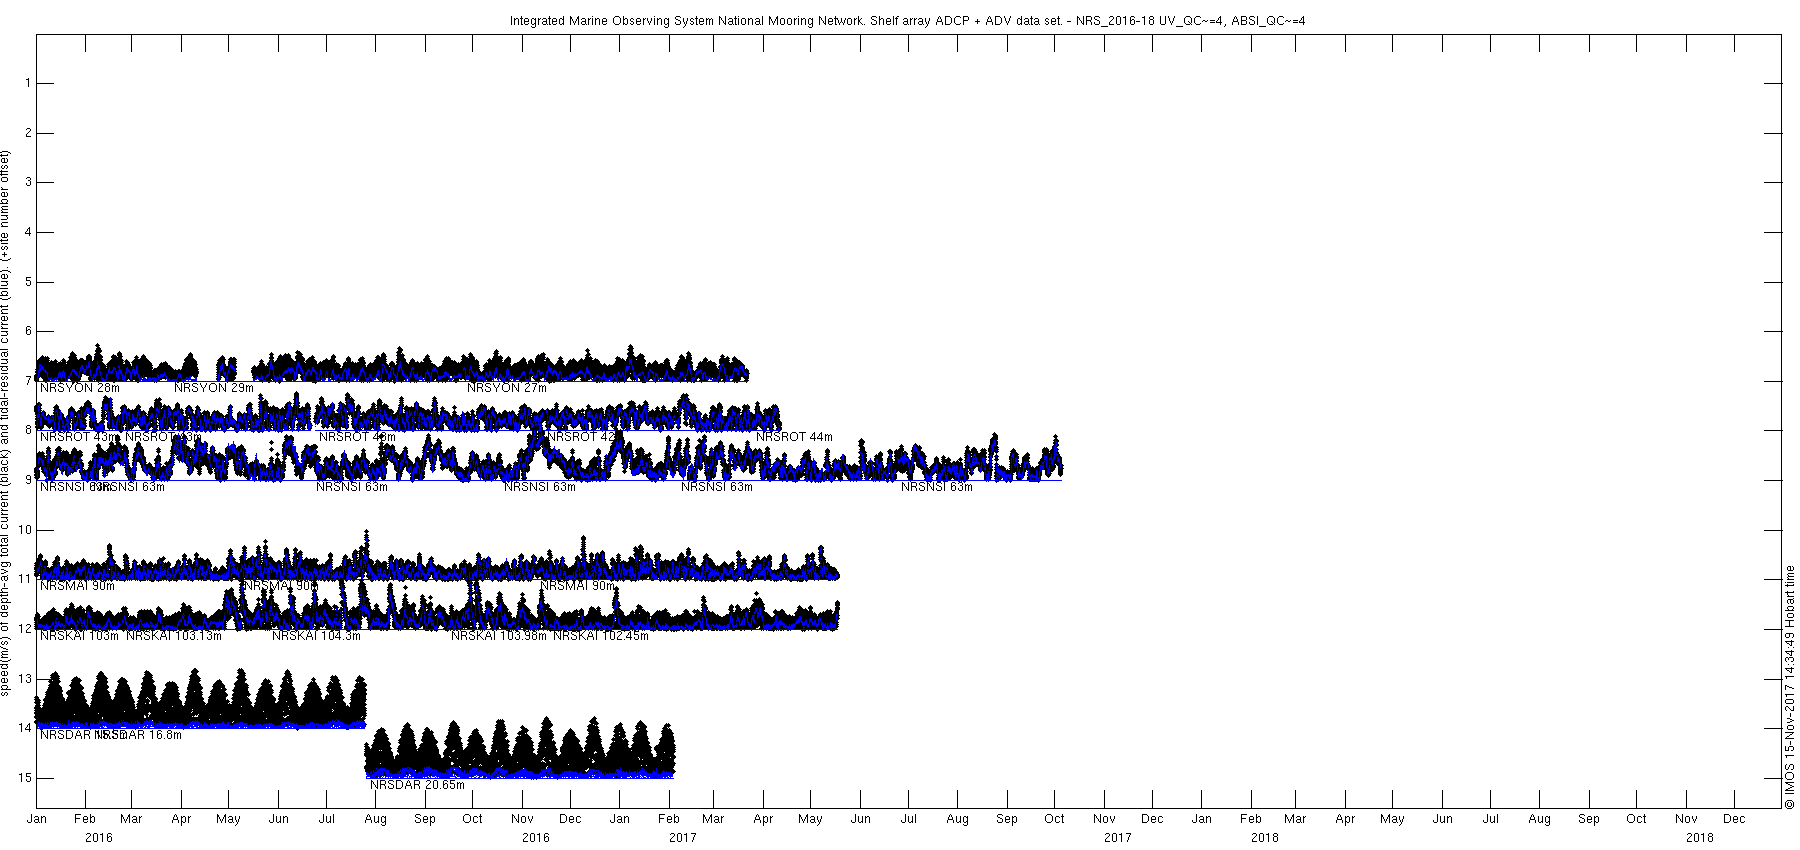Click y-axis tick label '4'
Image resolution: width=1800 pixels, height=850 pixels.
pos(29,232)
